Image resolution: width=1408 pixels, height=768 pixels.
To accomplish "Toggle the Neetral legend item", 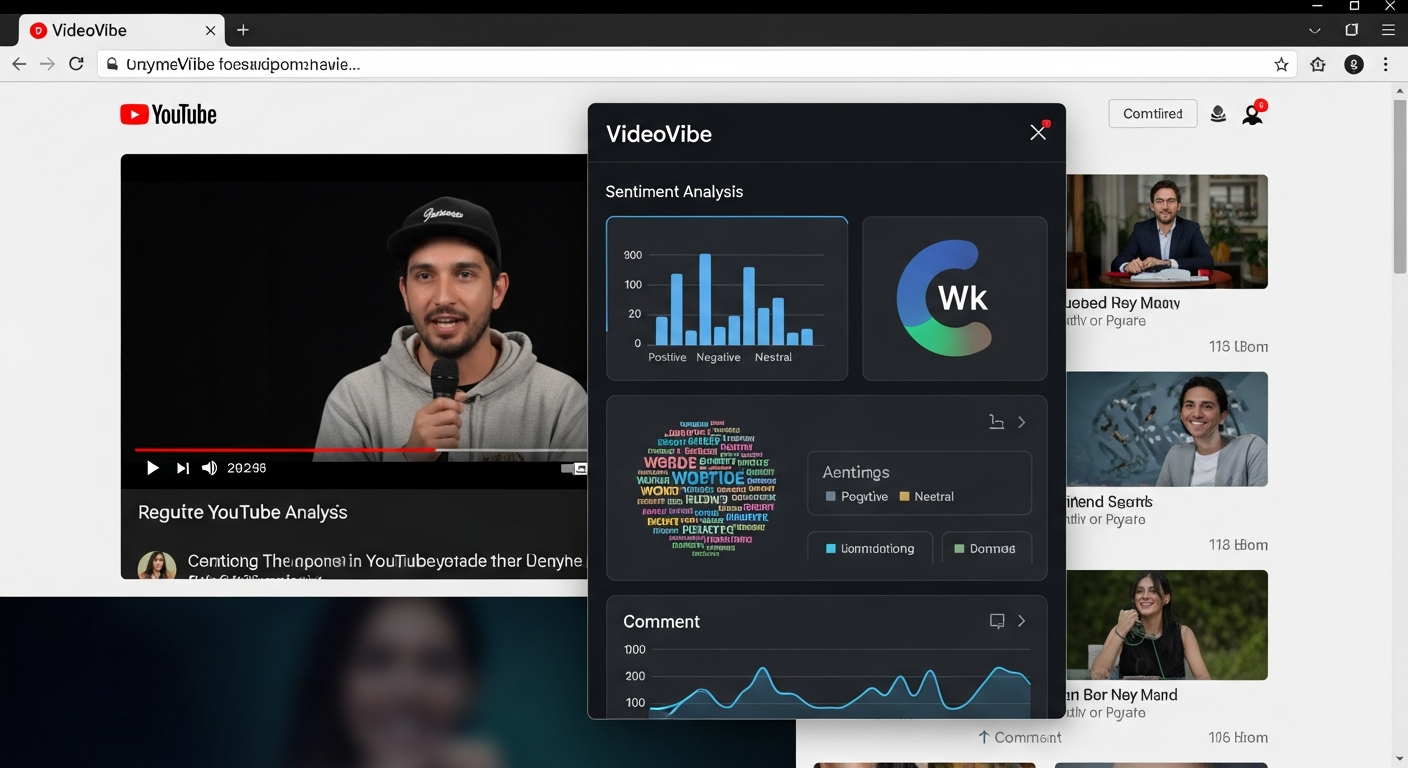I will pyautogui.click(x=927, y=497).
